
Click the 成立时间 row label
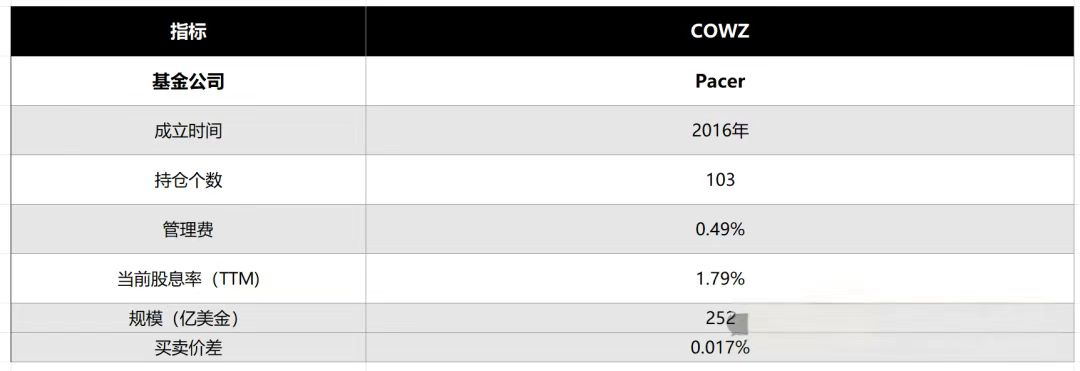click(188, 131)
